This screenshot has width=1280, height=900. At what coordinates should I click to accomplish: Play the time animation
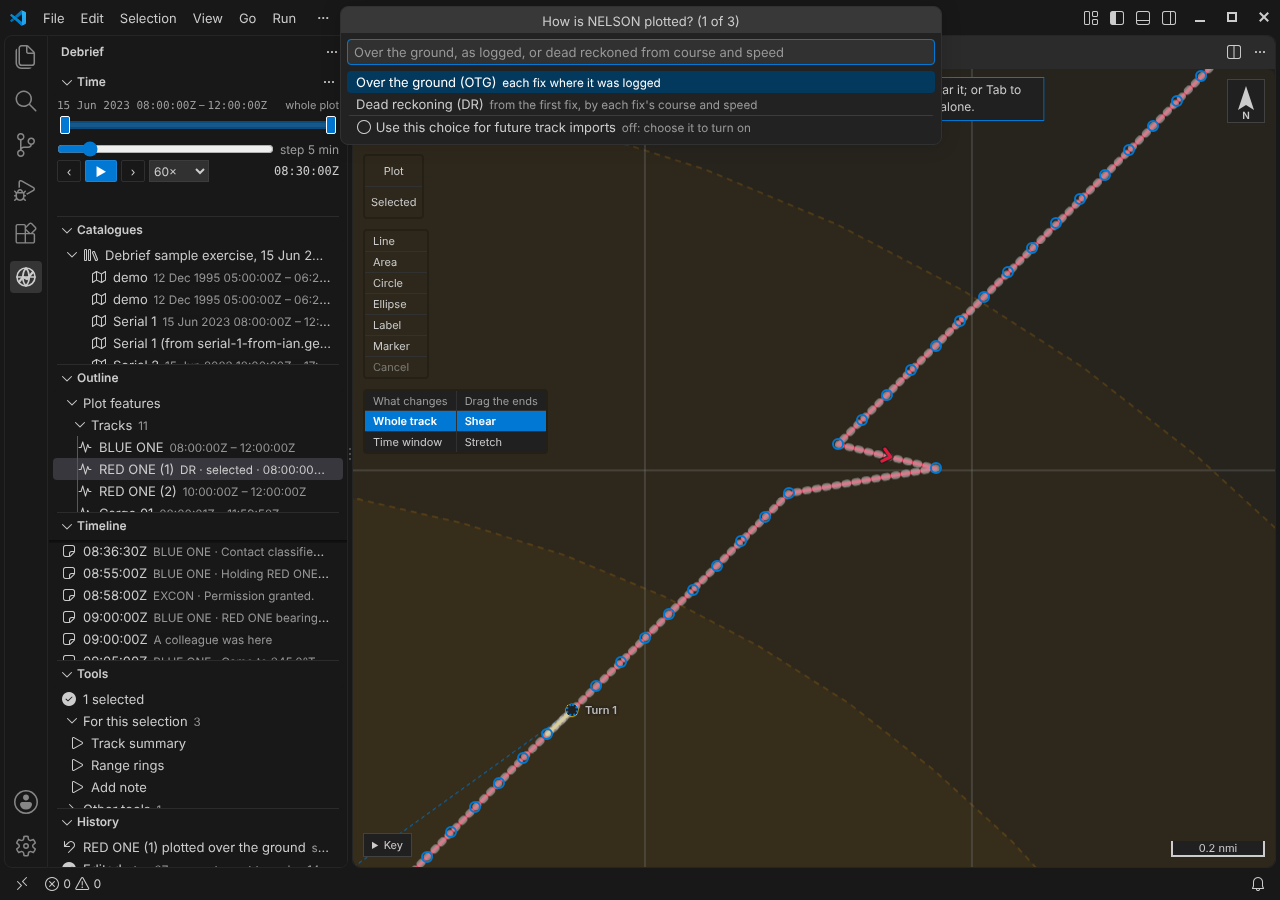[x=101, y=172]
